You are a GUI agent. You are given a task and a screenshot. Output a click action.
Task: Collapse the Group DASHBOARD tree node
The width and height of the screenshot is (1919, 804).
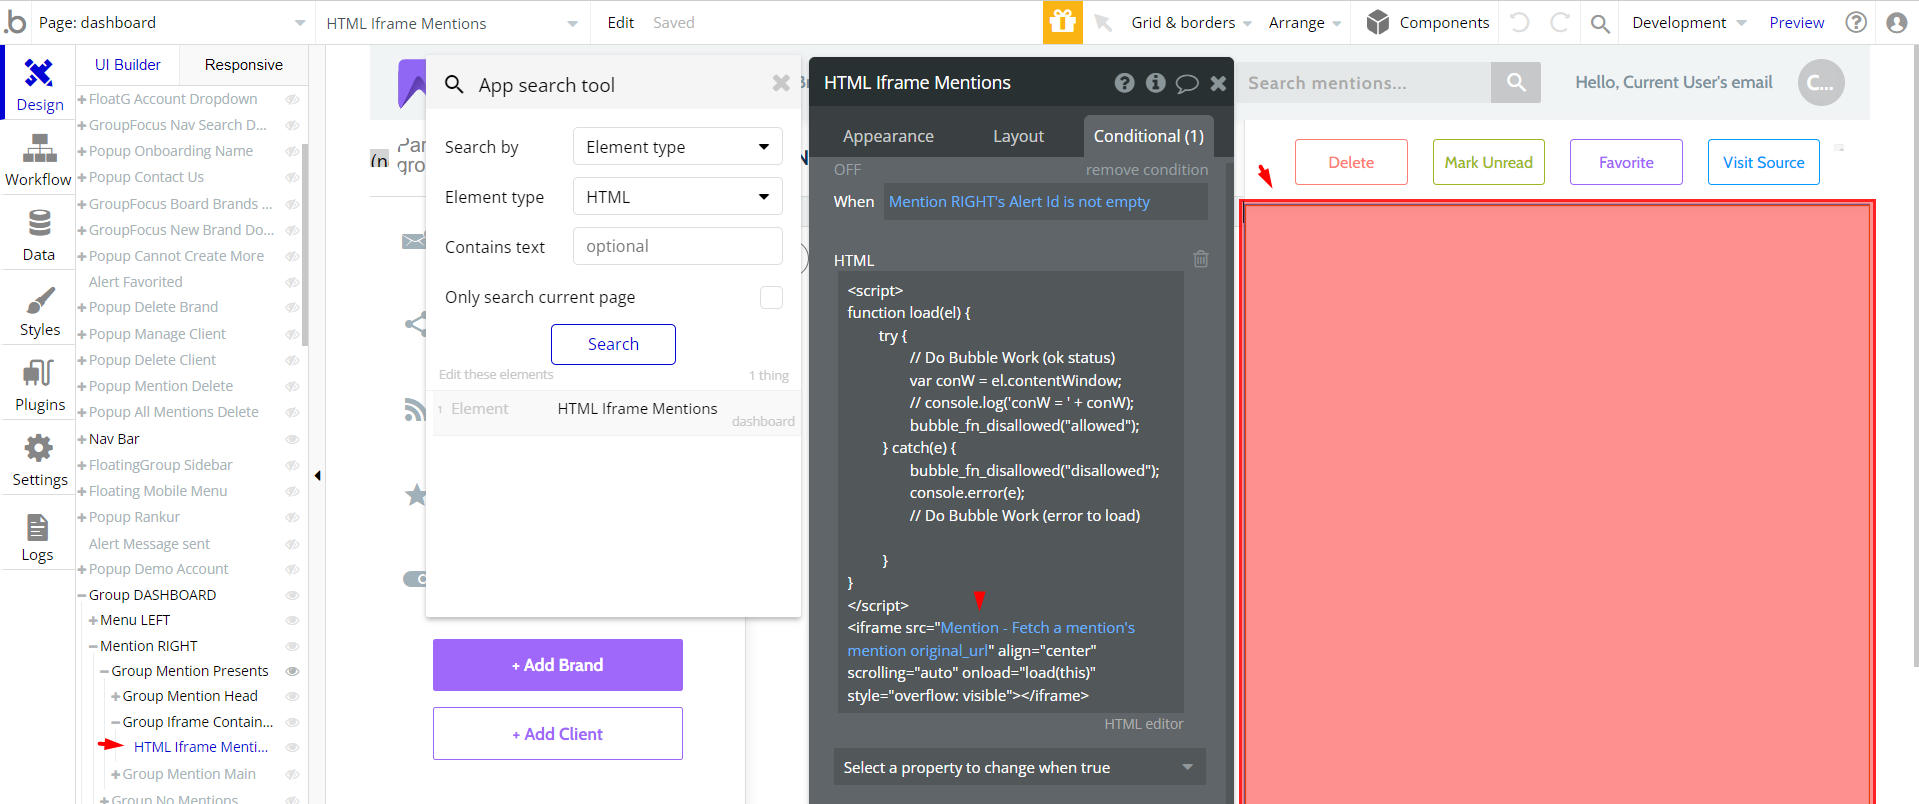(82, 595)
